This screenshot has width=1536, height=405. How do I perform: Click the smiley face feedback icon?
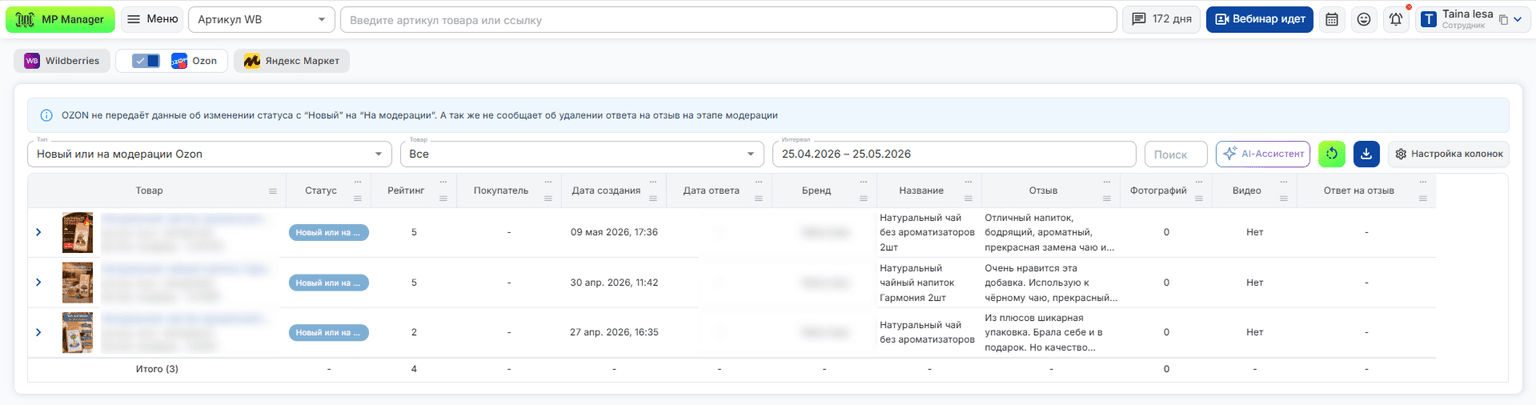1364,19
